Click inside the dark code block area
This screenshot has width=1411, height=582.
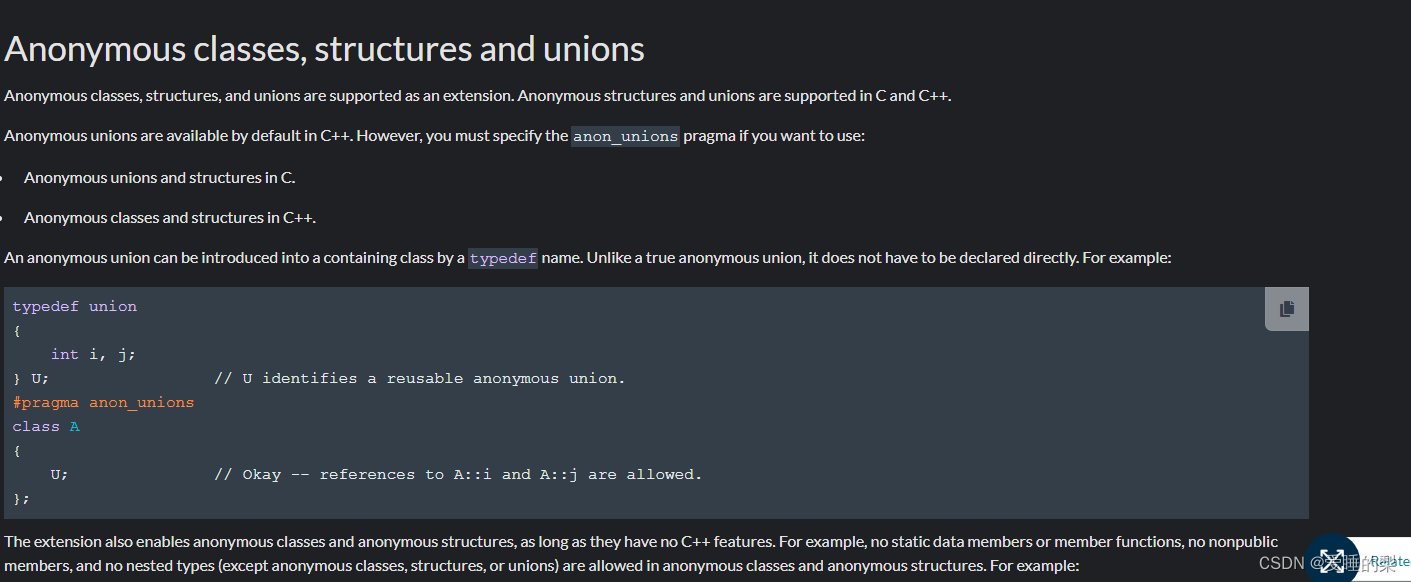coord(650,440)
